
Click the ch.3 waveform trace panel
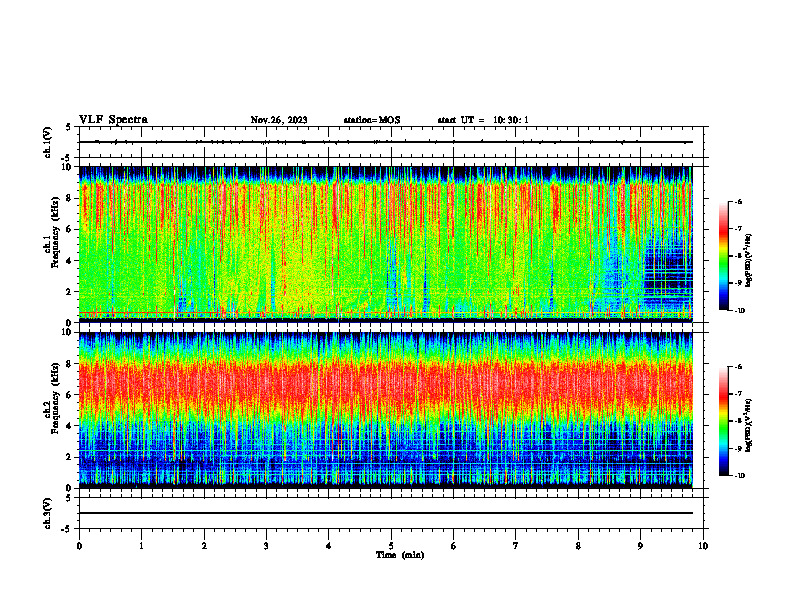click(x=391, y=513)
